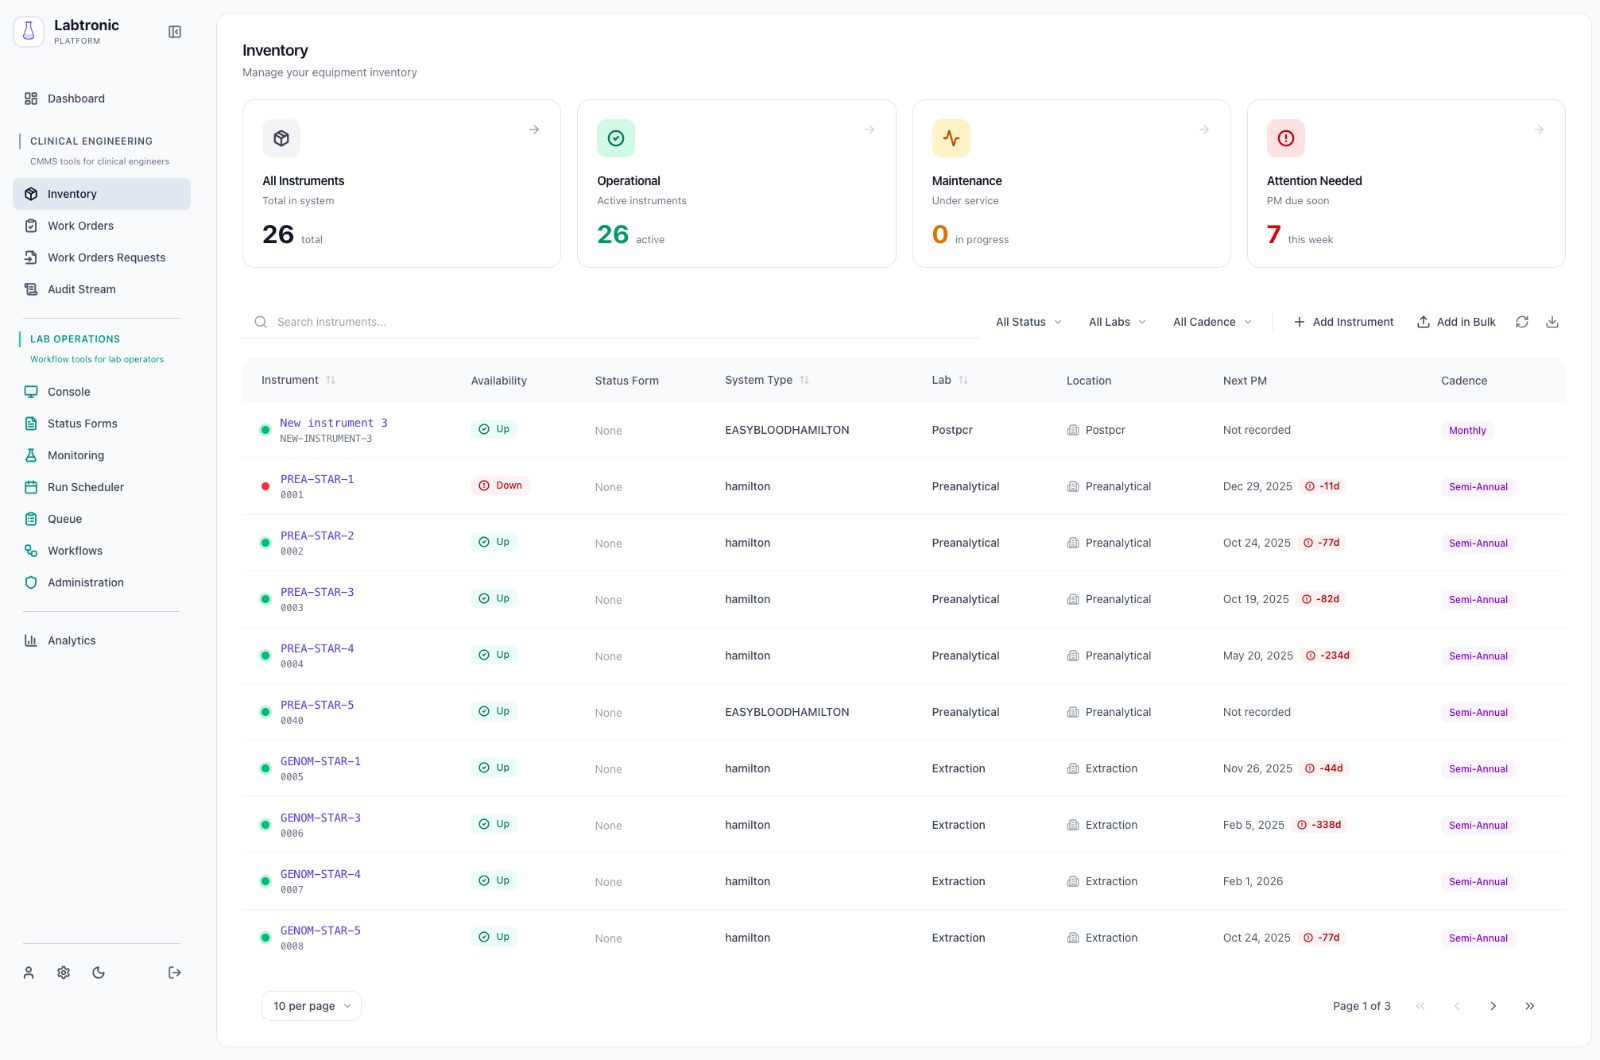Expand the All Labs filter dropdown
This screenshot has height=1060, width=1600.
click(x=1117, y=322)
